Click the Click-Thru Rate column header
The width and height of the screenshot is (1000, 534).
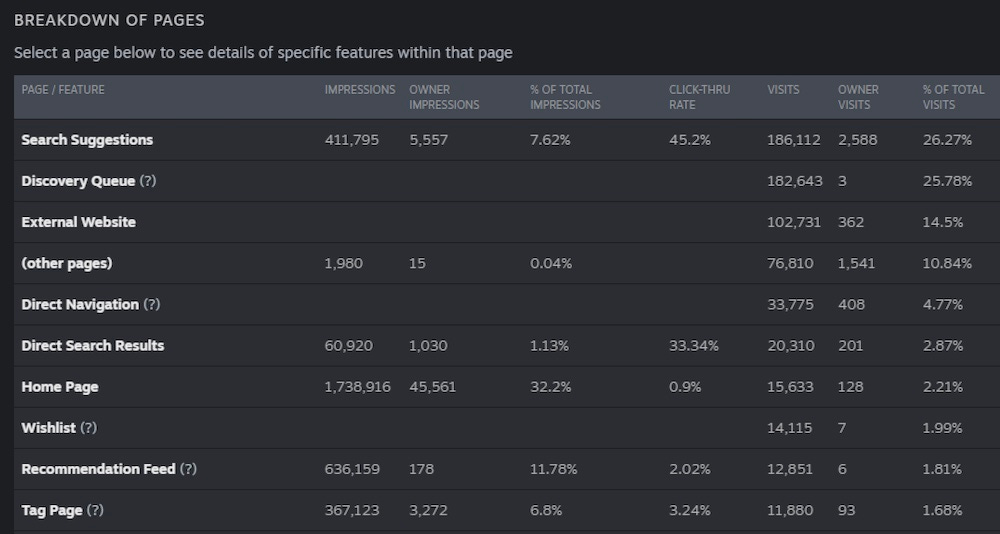point(700,97)
